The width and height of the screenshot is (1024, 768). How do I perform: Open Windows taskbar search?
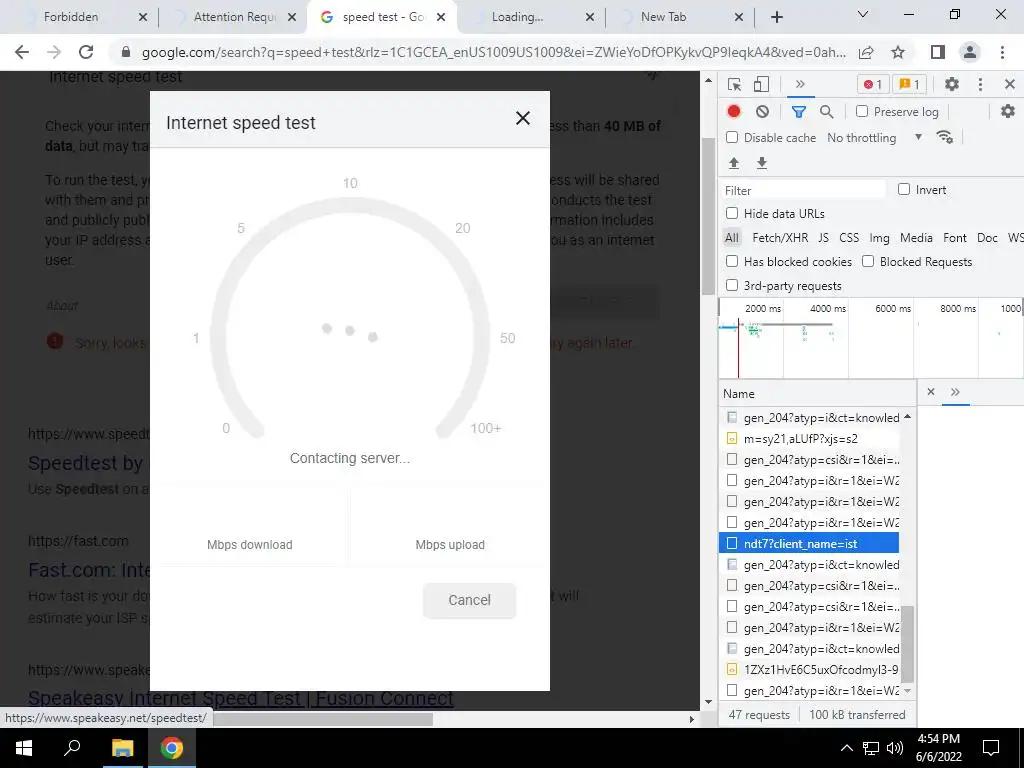72,748
